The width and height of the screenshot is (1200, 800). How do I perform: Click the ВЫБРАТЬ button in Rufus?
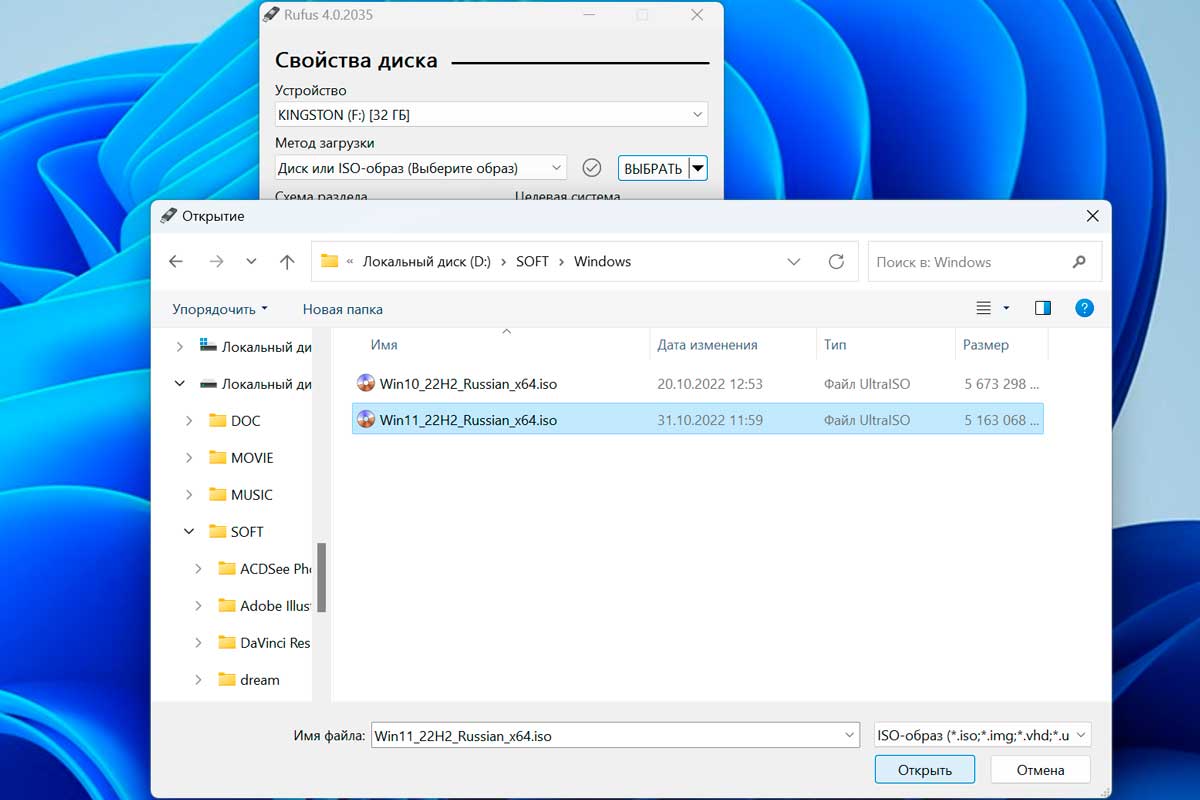(653, 168)
